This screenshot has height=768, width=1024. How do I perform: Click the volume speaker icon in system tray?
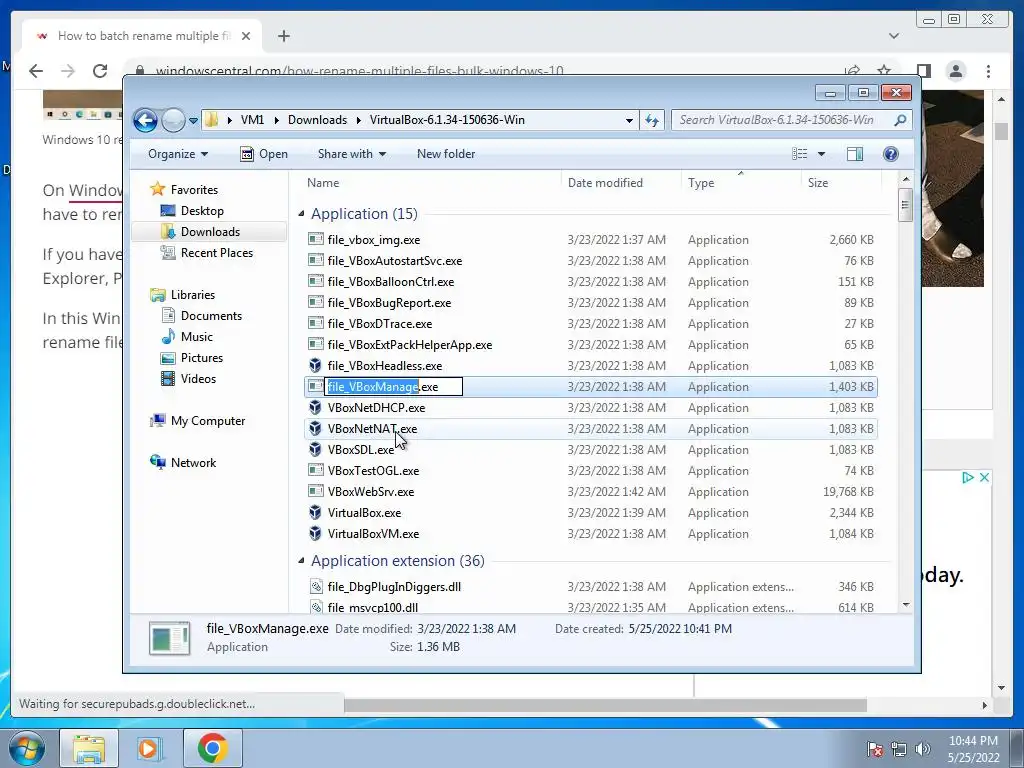pyautogui.click(x=923, y=749)
